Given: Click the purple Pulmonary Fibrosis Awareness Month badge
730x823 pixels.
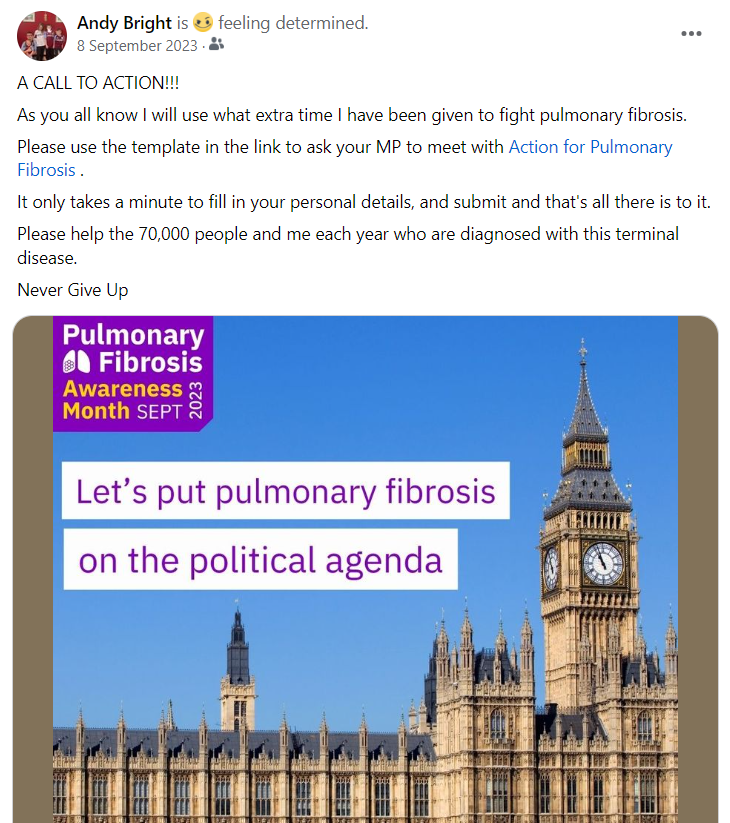Looking at the screenshot, I should tap(133, 372).
